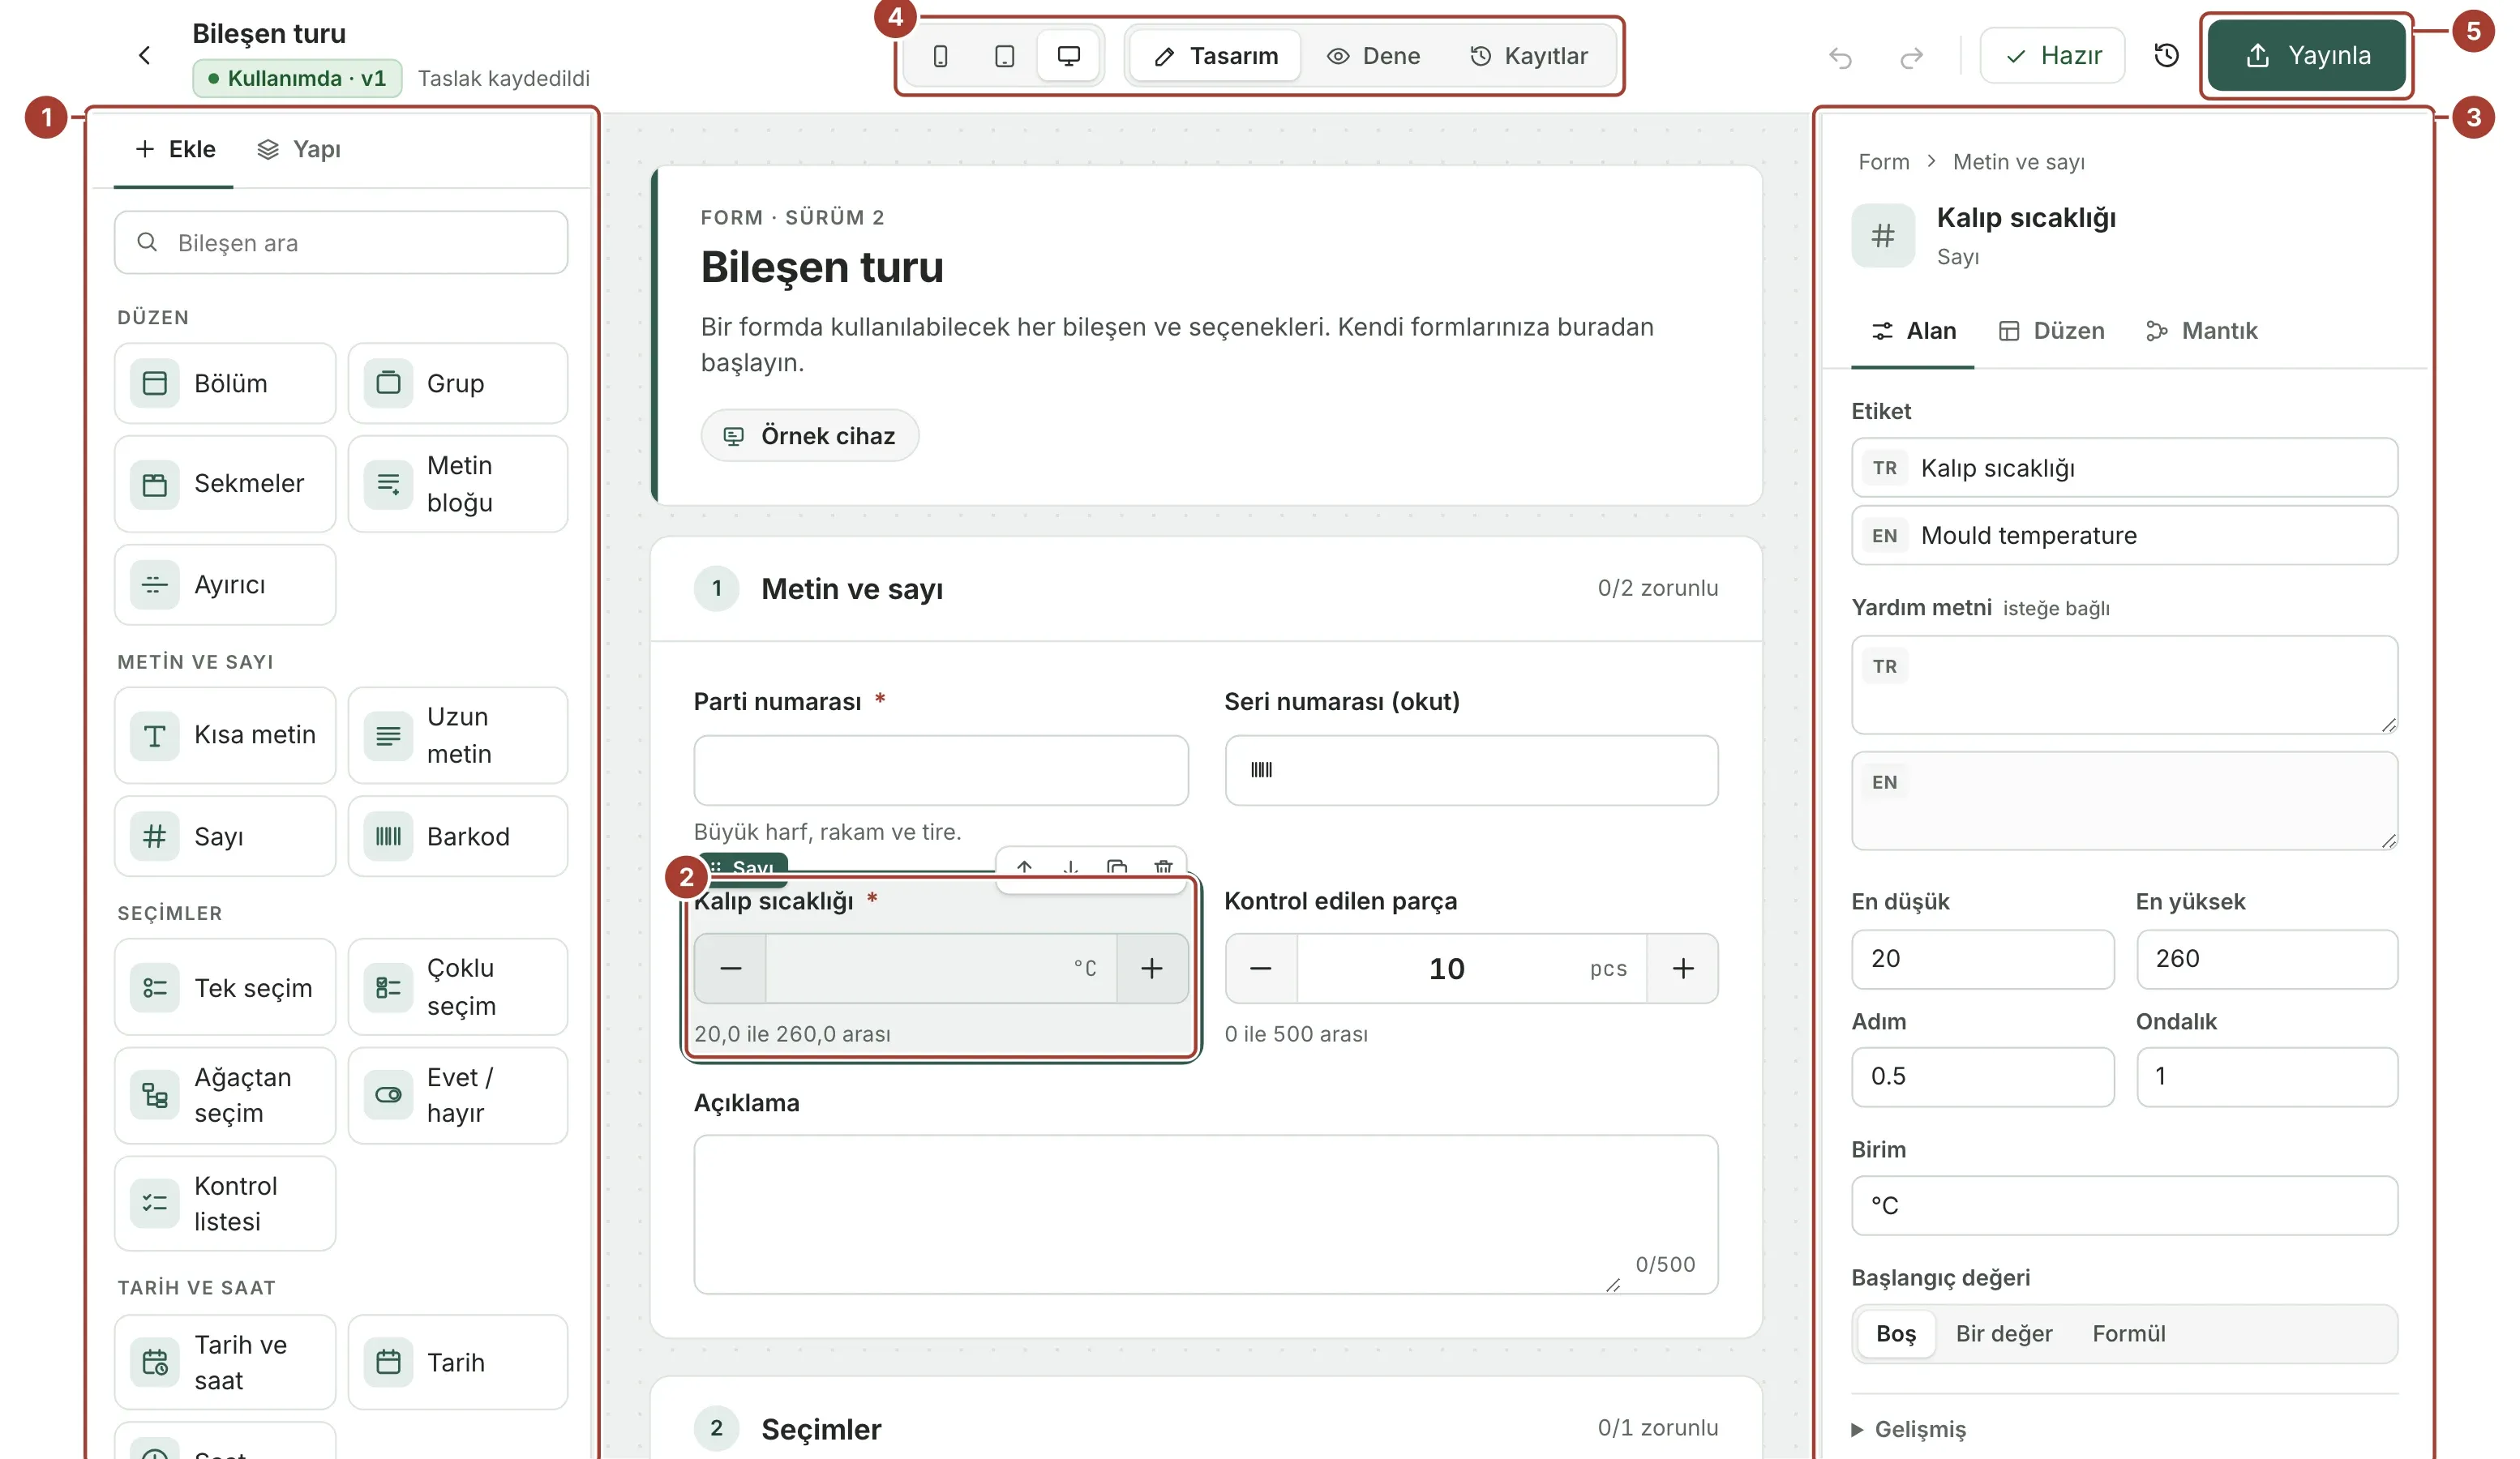This screenshot has height=1459, width=2520.
Task: Increase Kontrol edilen parça with plus
Action: (1683, 968)
